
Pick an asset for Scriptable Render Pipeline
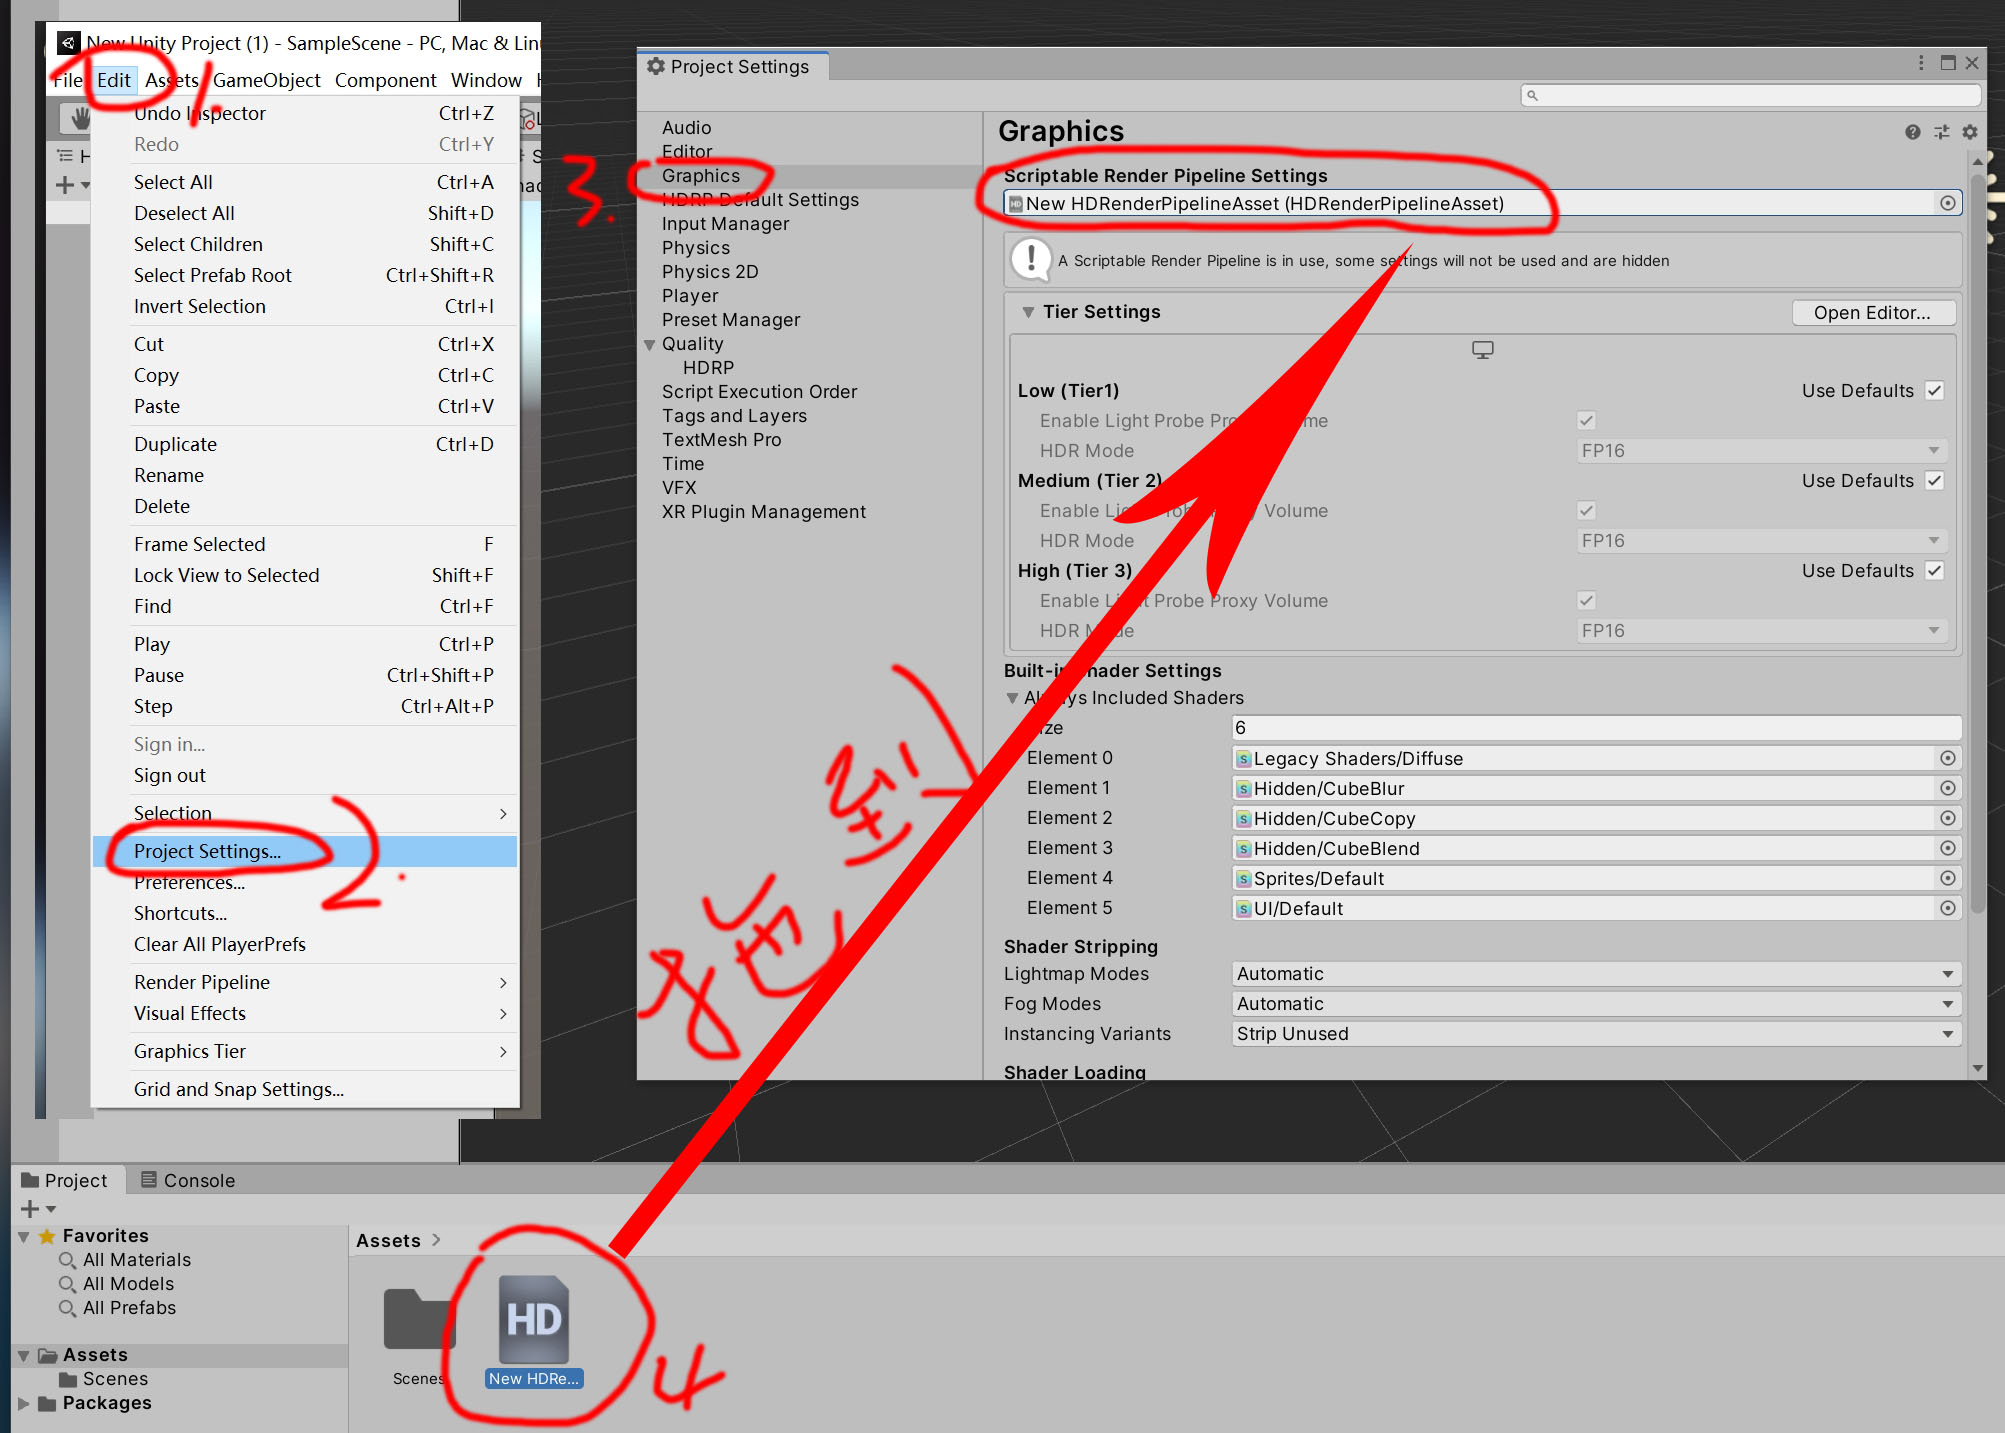pos(1947,203)
